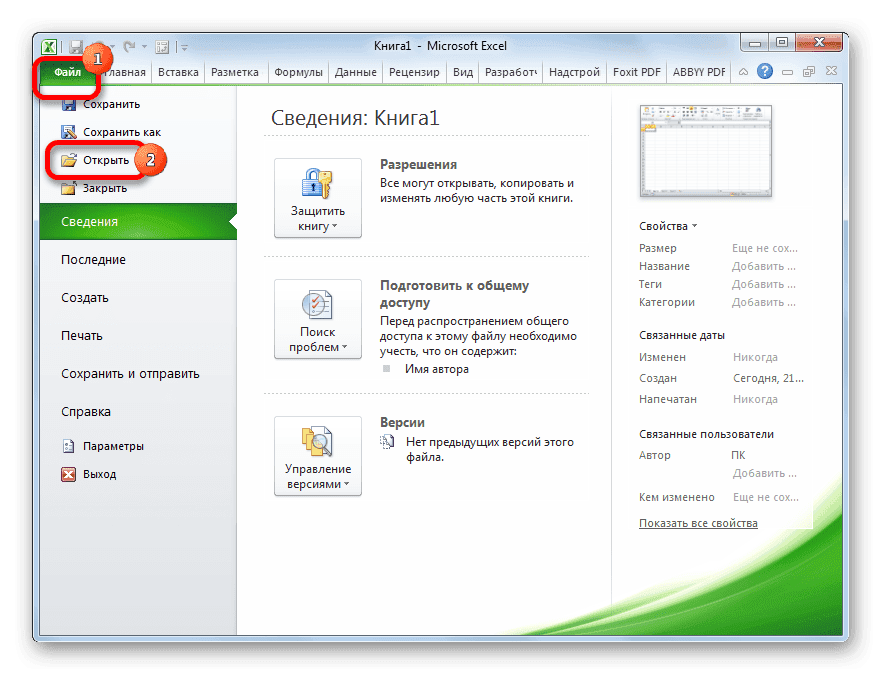882x675 pixels.
Task: Open the Customize Quick Access Toolbar arrow
Action: [184, 46]
